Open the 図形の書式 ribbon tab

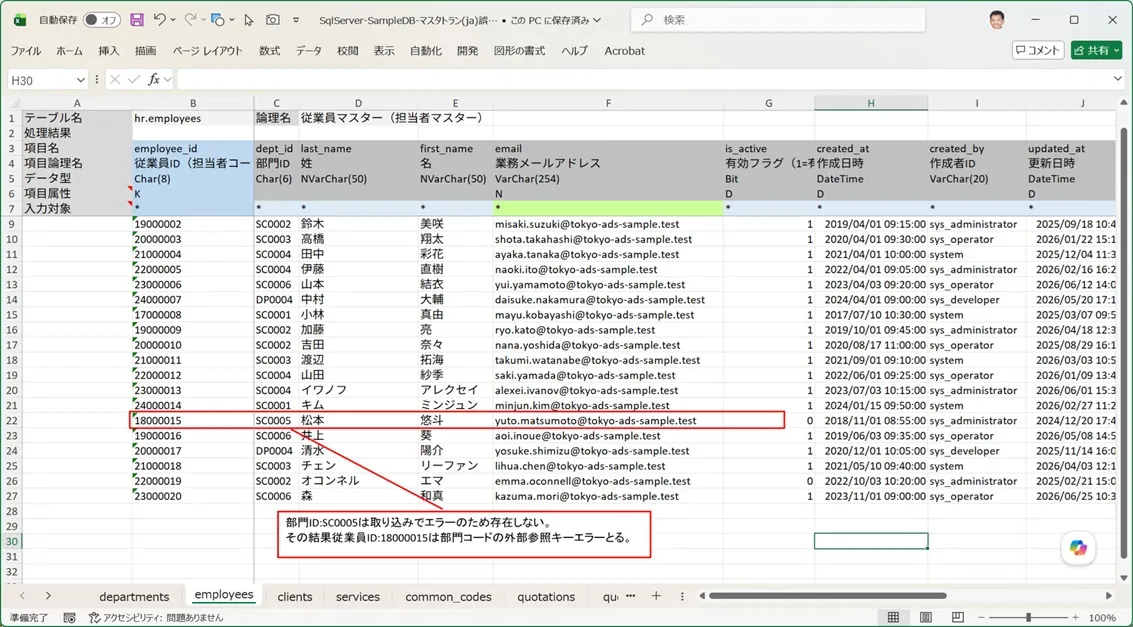pos(520,51)
